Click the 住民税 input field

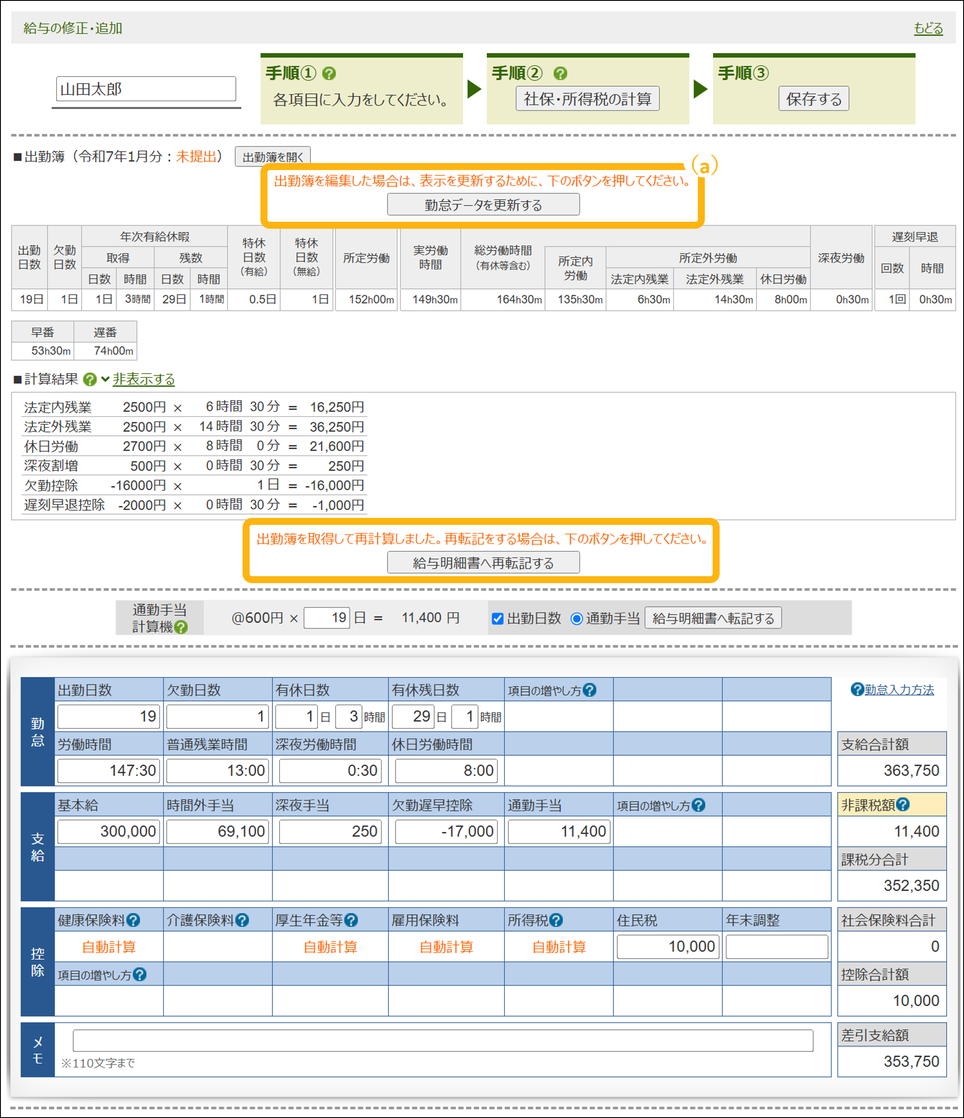tap(668, 947)
